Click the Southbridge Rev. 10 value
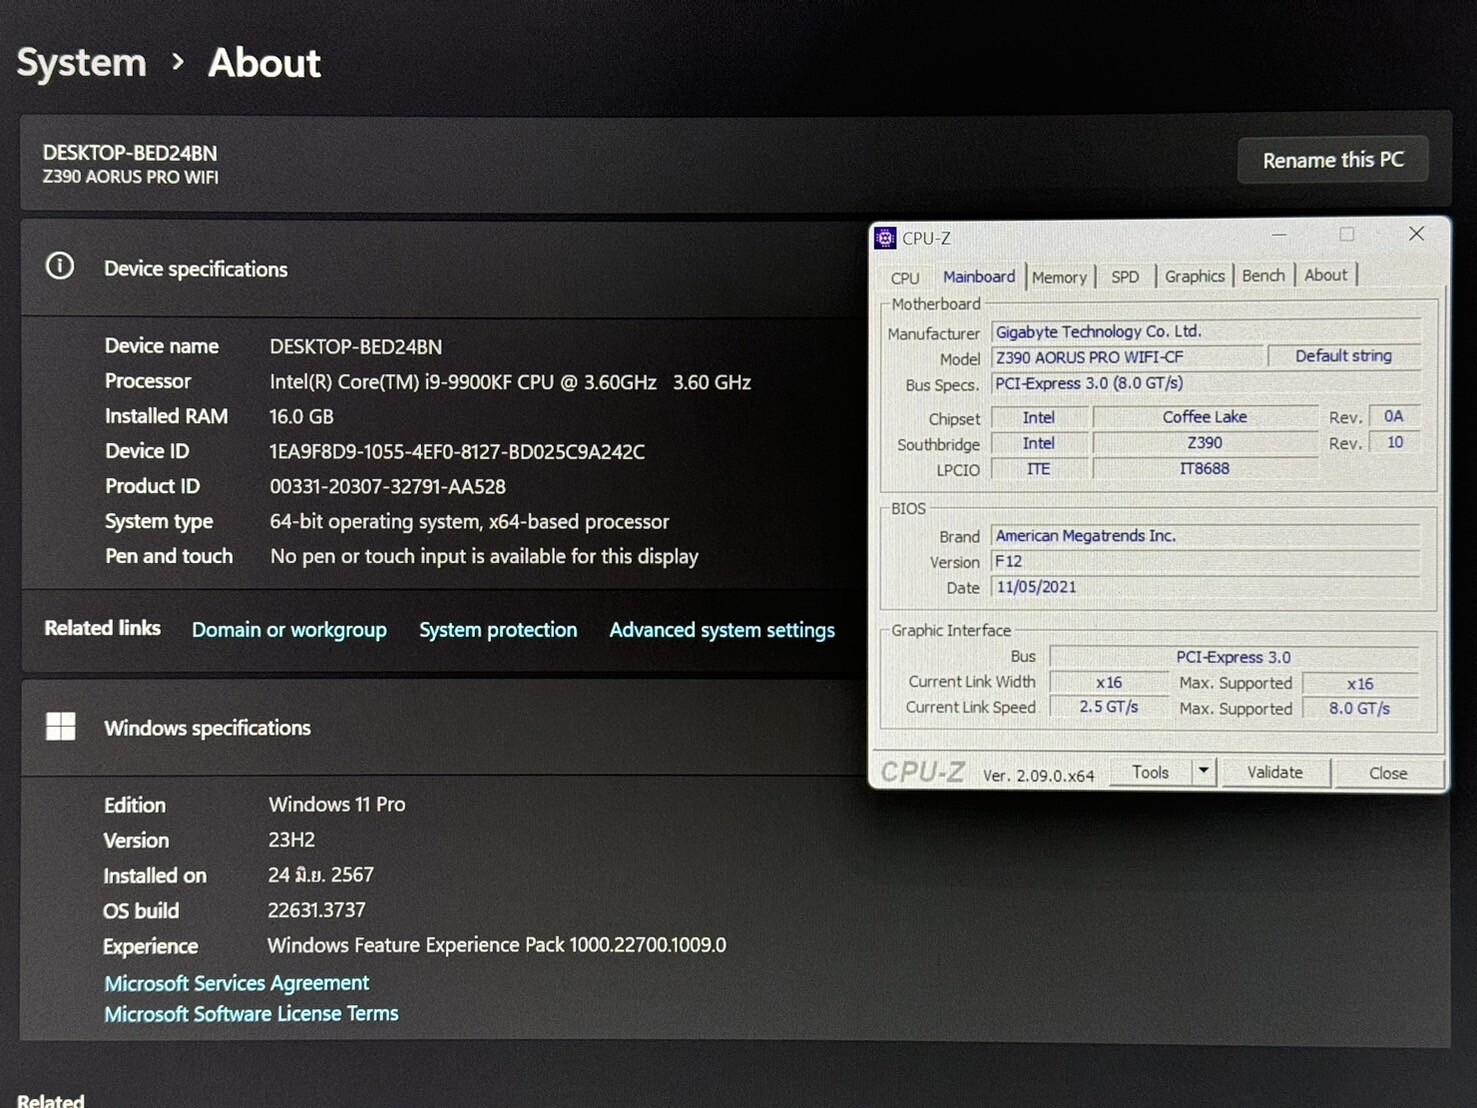 (x=1394, y=442)
